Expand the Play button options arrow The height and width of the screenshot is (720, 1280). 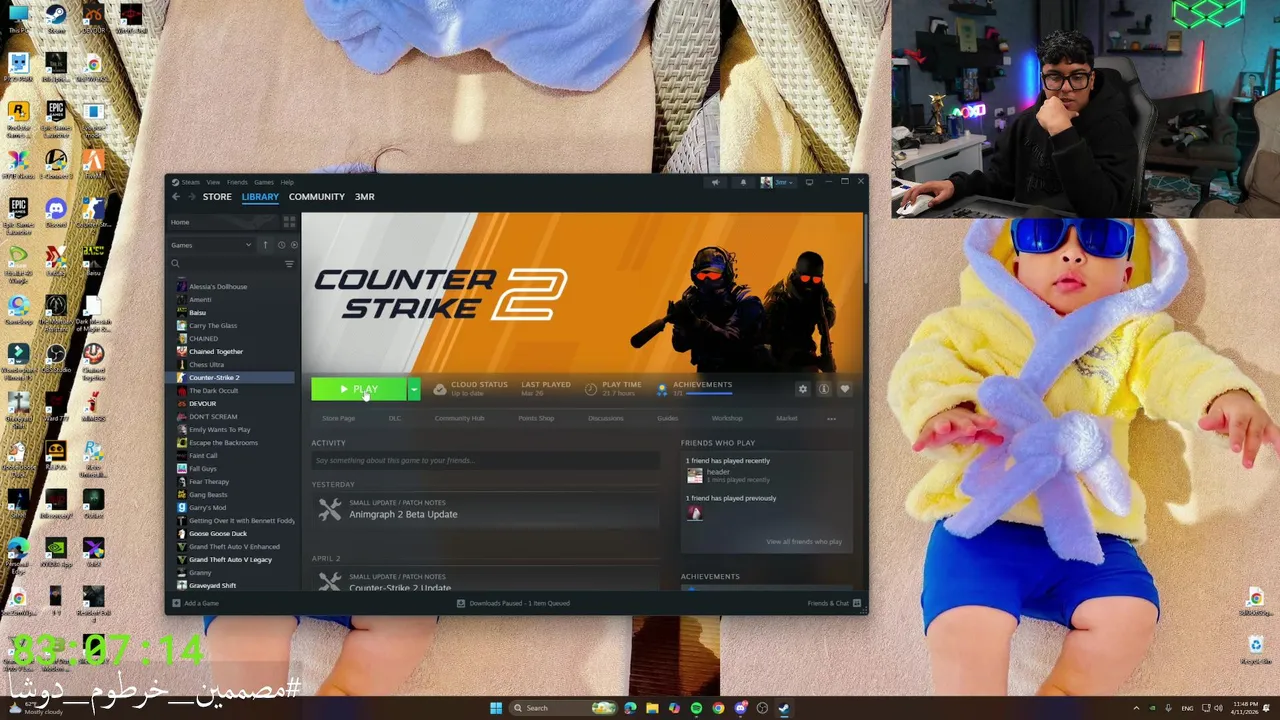click(413, 389)
